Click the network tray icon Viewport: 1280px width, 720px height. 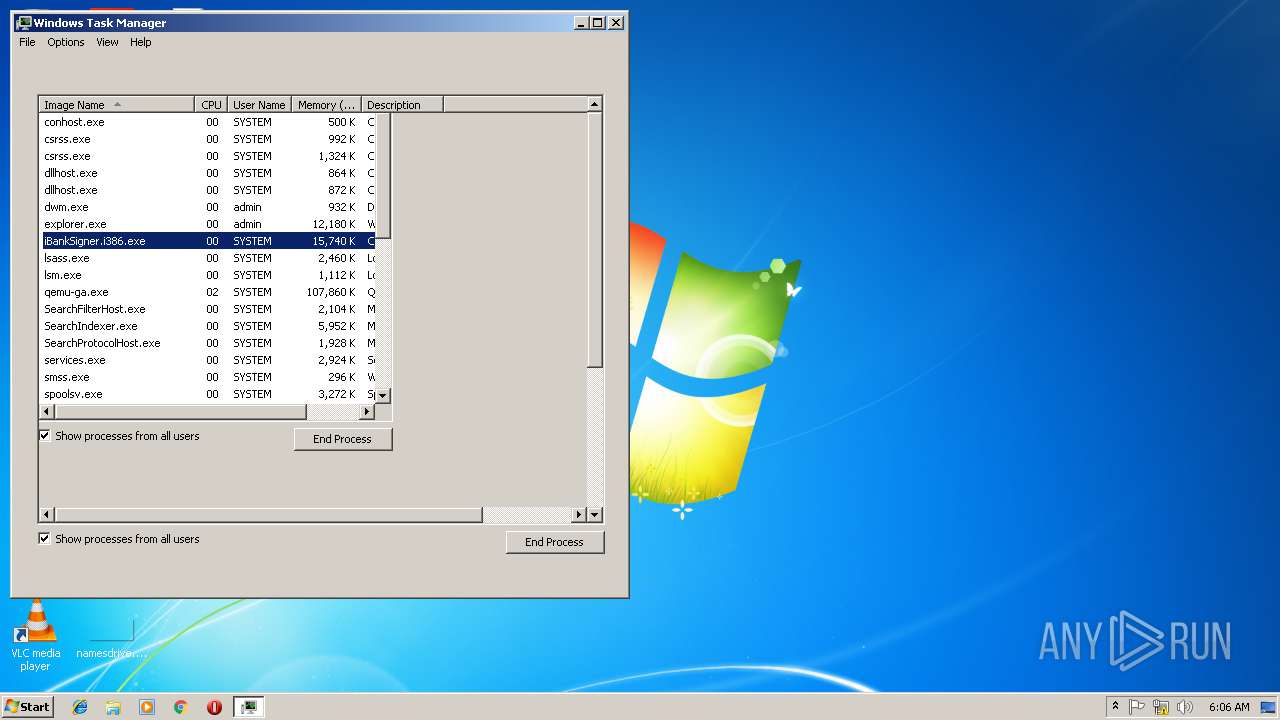(1161, 706)
